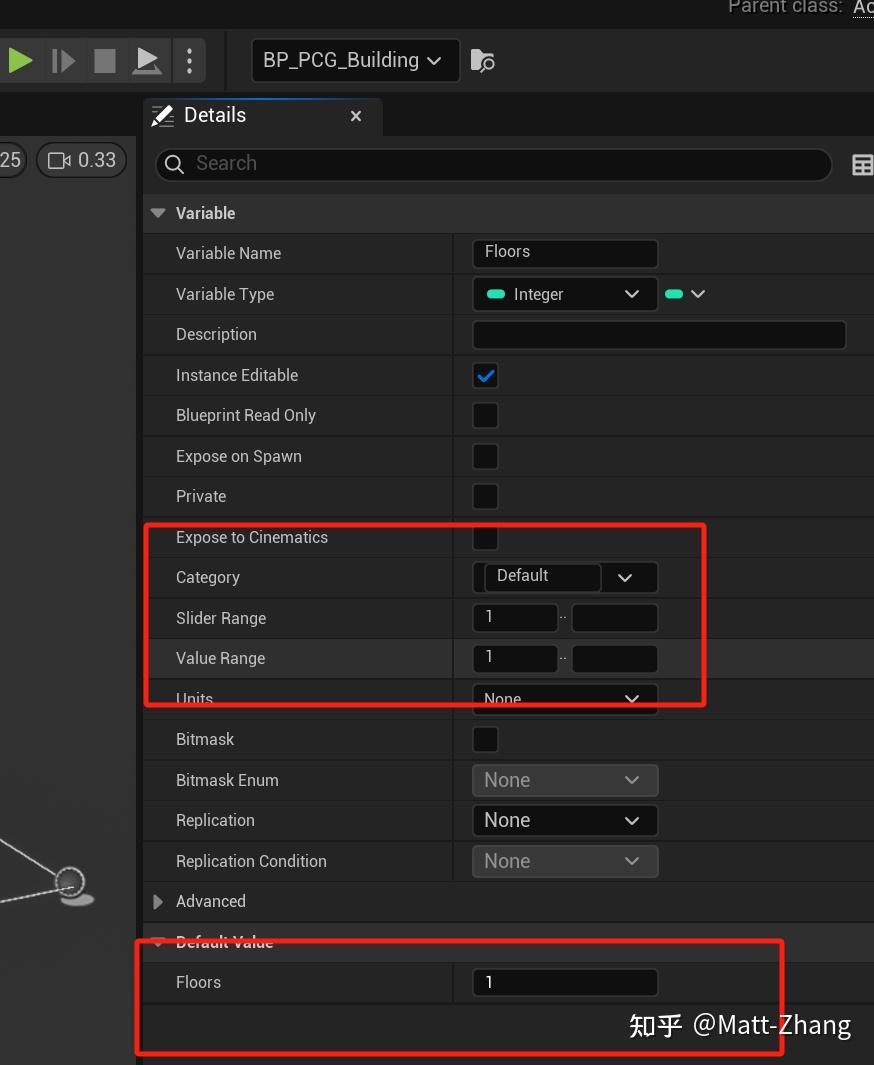Open the three-dot play options menu
The width and height of the screenshot is (874, 1065).
pyautogui.click(x=189, y=61)
